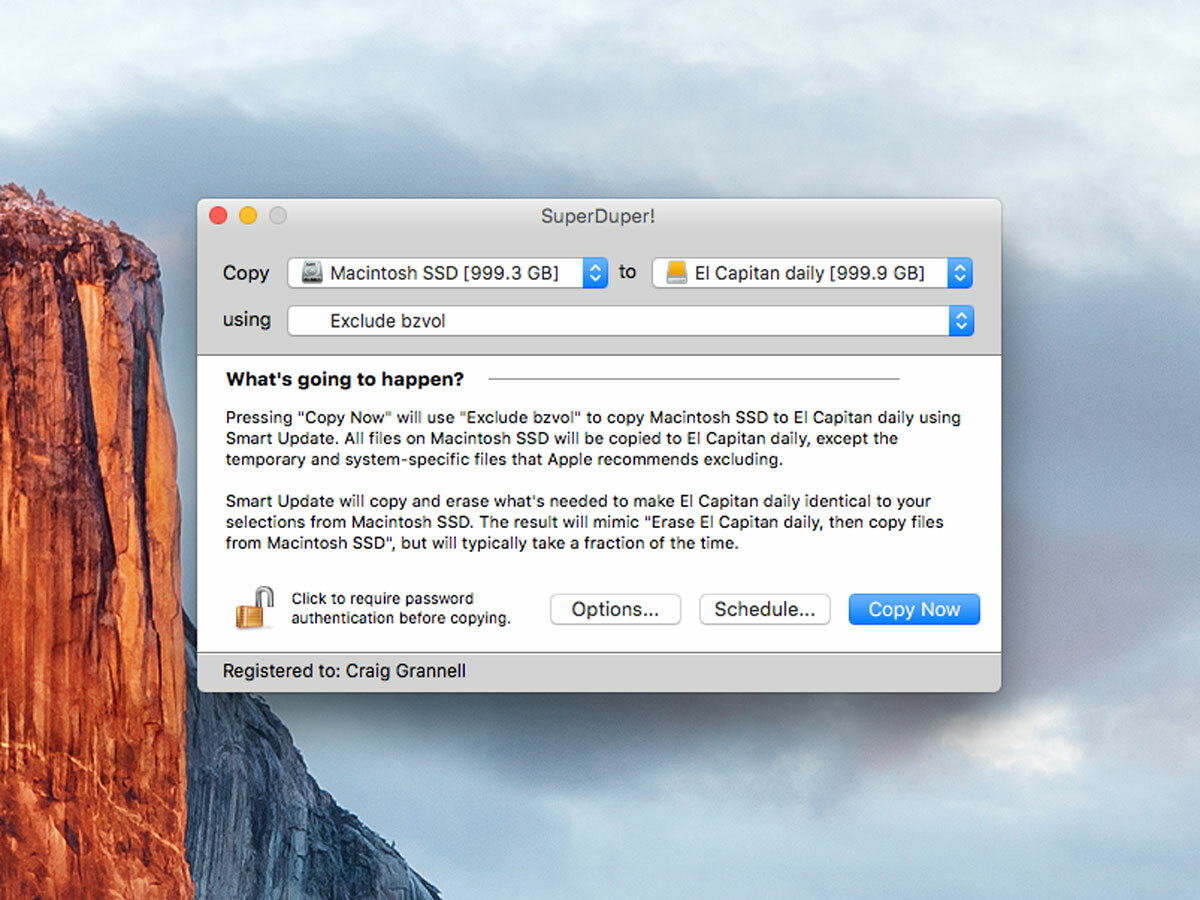Click the 'using' label

click(247, 320)
